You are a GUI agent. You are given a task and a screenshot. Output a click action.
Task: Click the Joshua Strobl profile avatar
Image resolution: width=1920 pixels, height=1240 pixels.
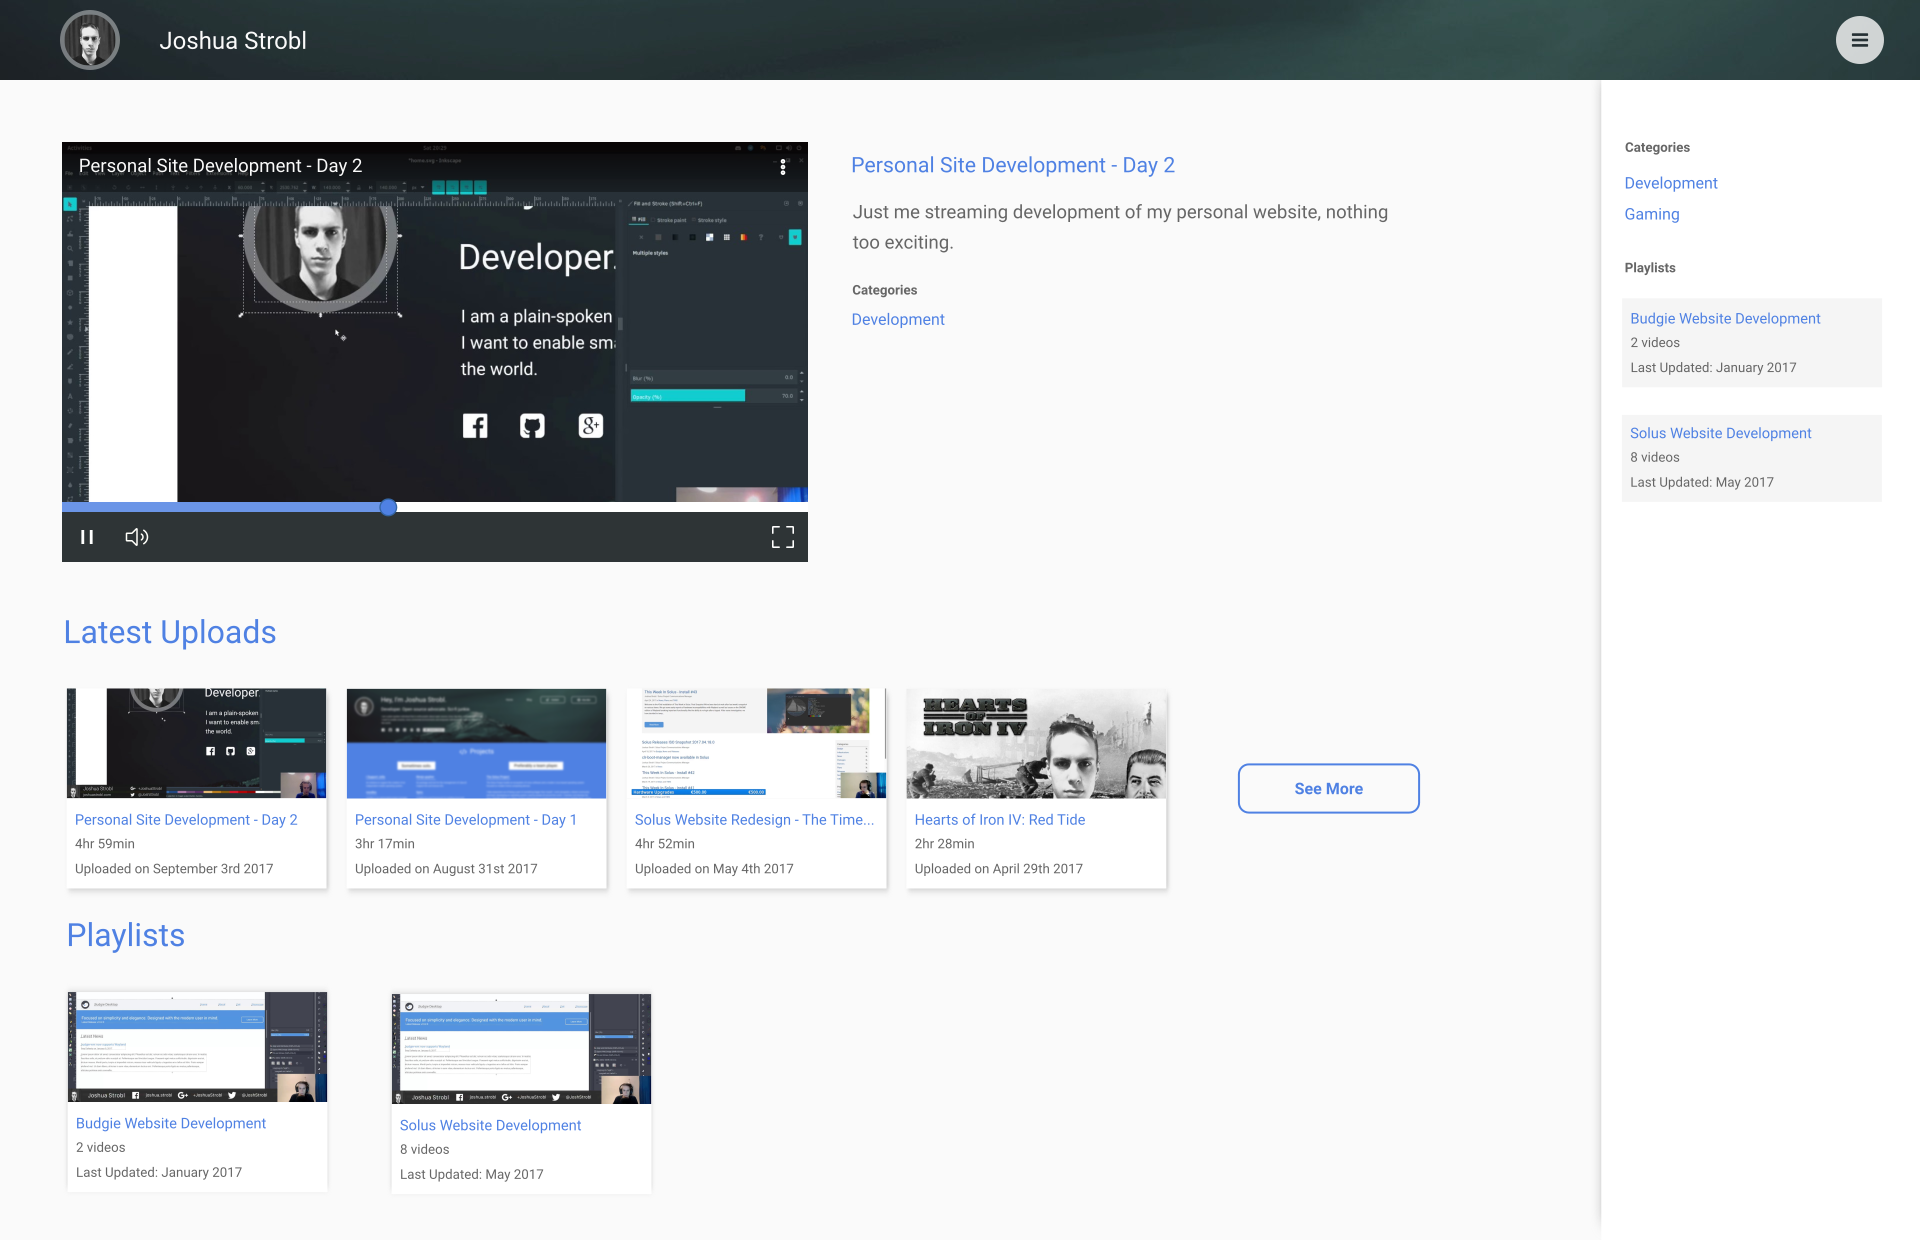pos(90,40)
